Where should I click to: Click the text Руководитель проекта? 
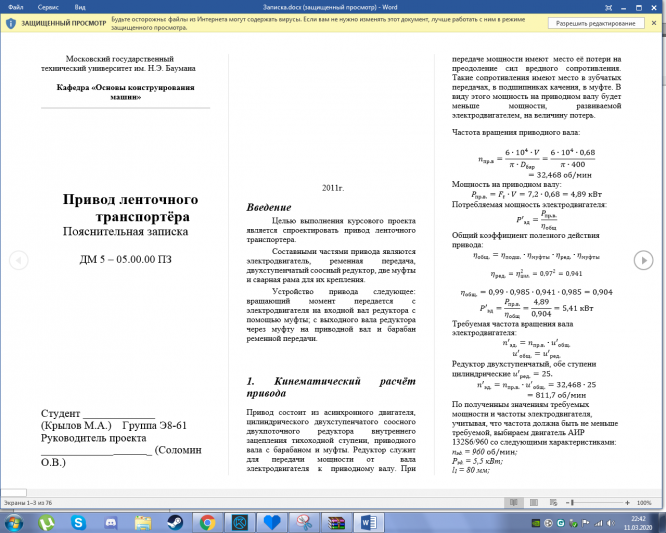[93, 438]
